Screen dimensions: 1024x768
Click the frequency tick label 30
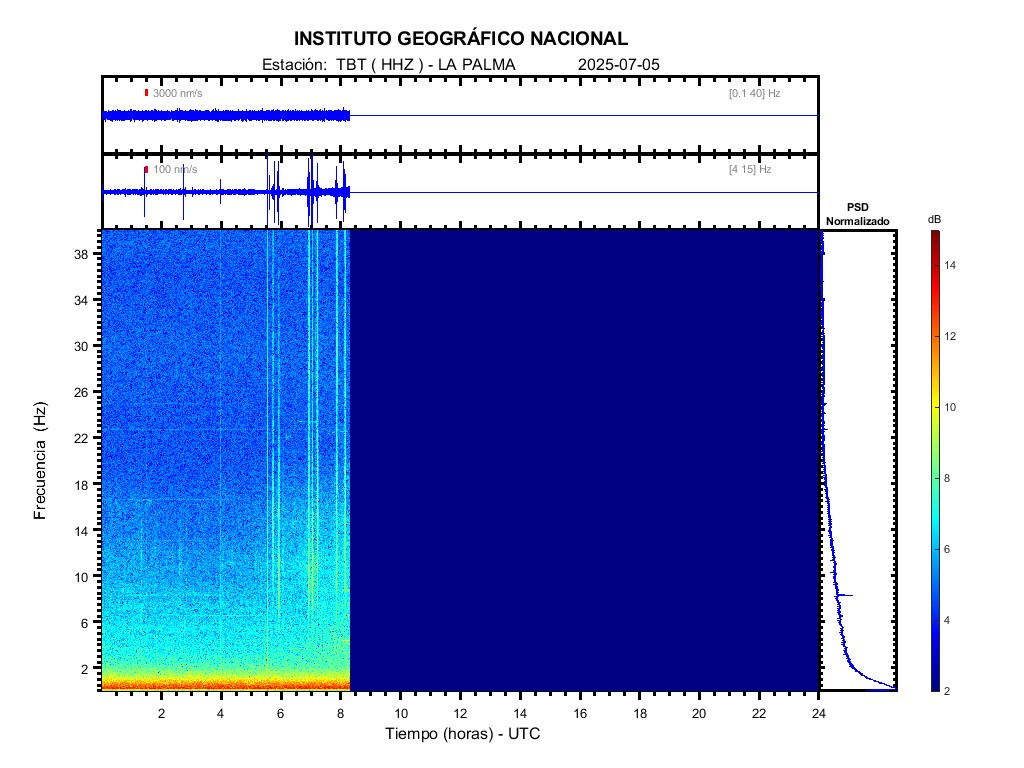tap(81, 347)
